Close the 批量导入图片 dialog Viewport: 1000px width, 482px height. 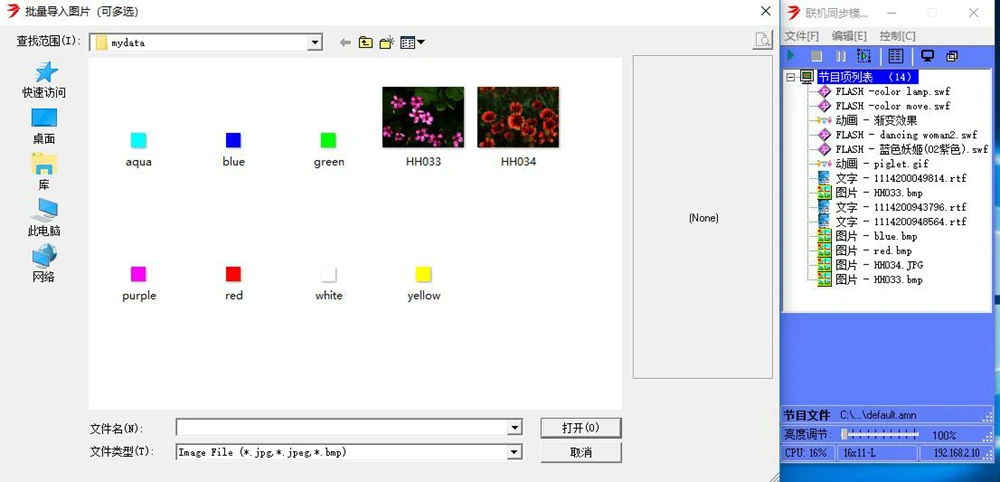tap(766, 11)
